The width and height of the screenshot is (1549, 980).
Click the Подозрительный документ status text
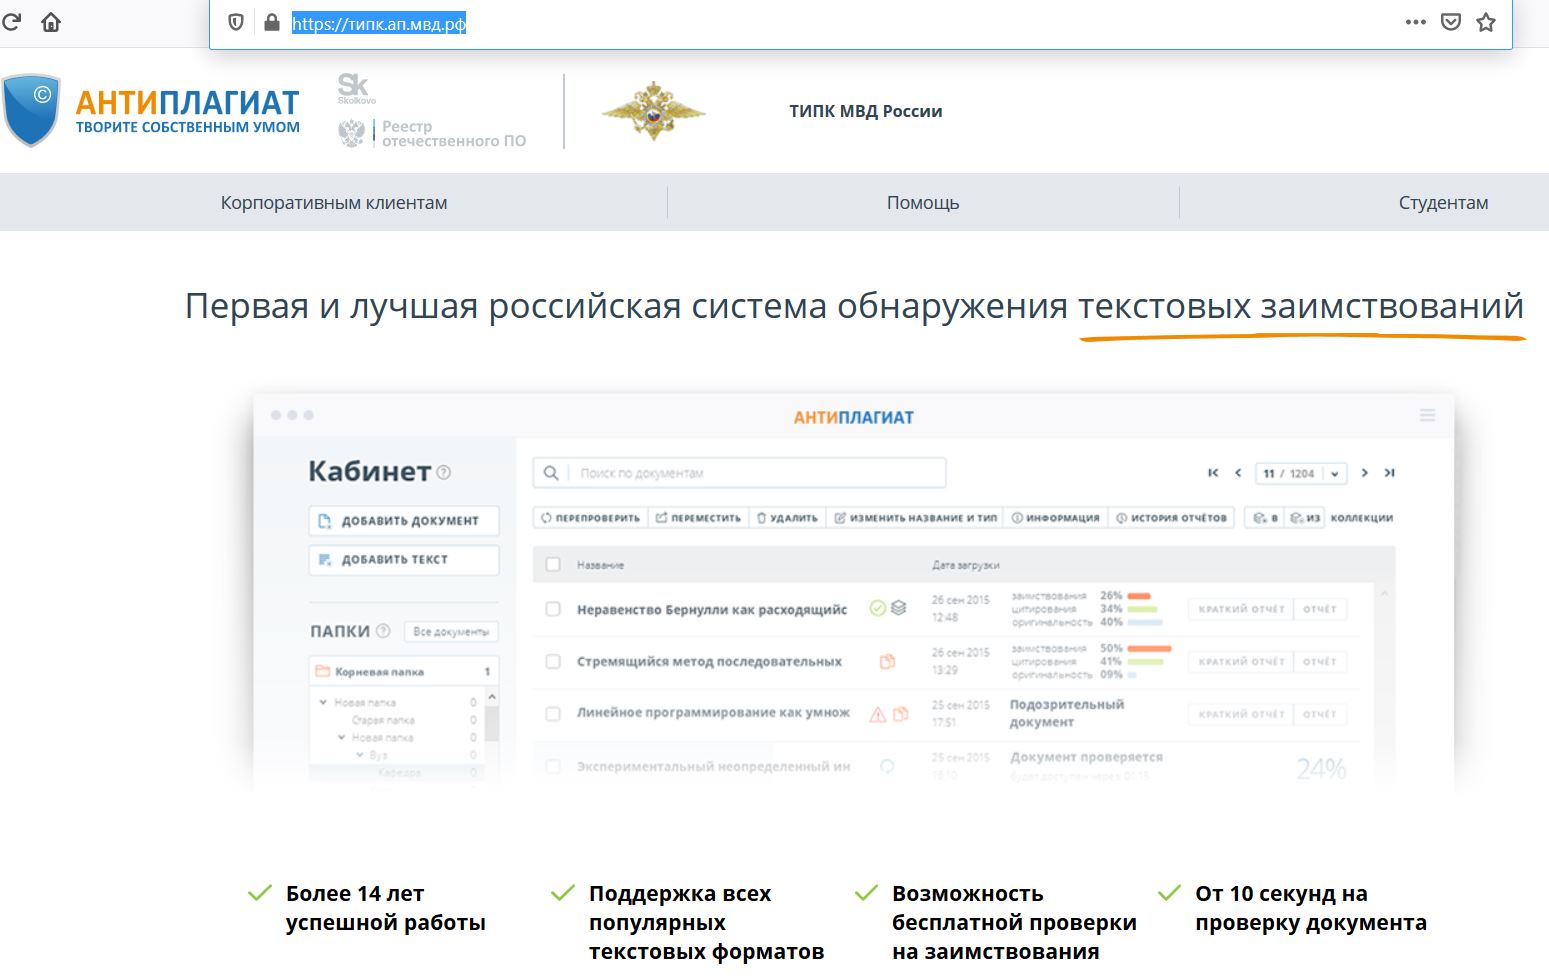point(1067,713)
